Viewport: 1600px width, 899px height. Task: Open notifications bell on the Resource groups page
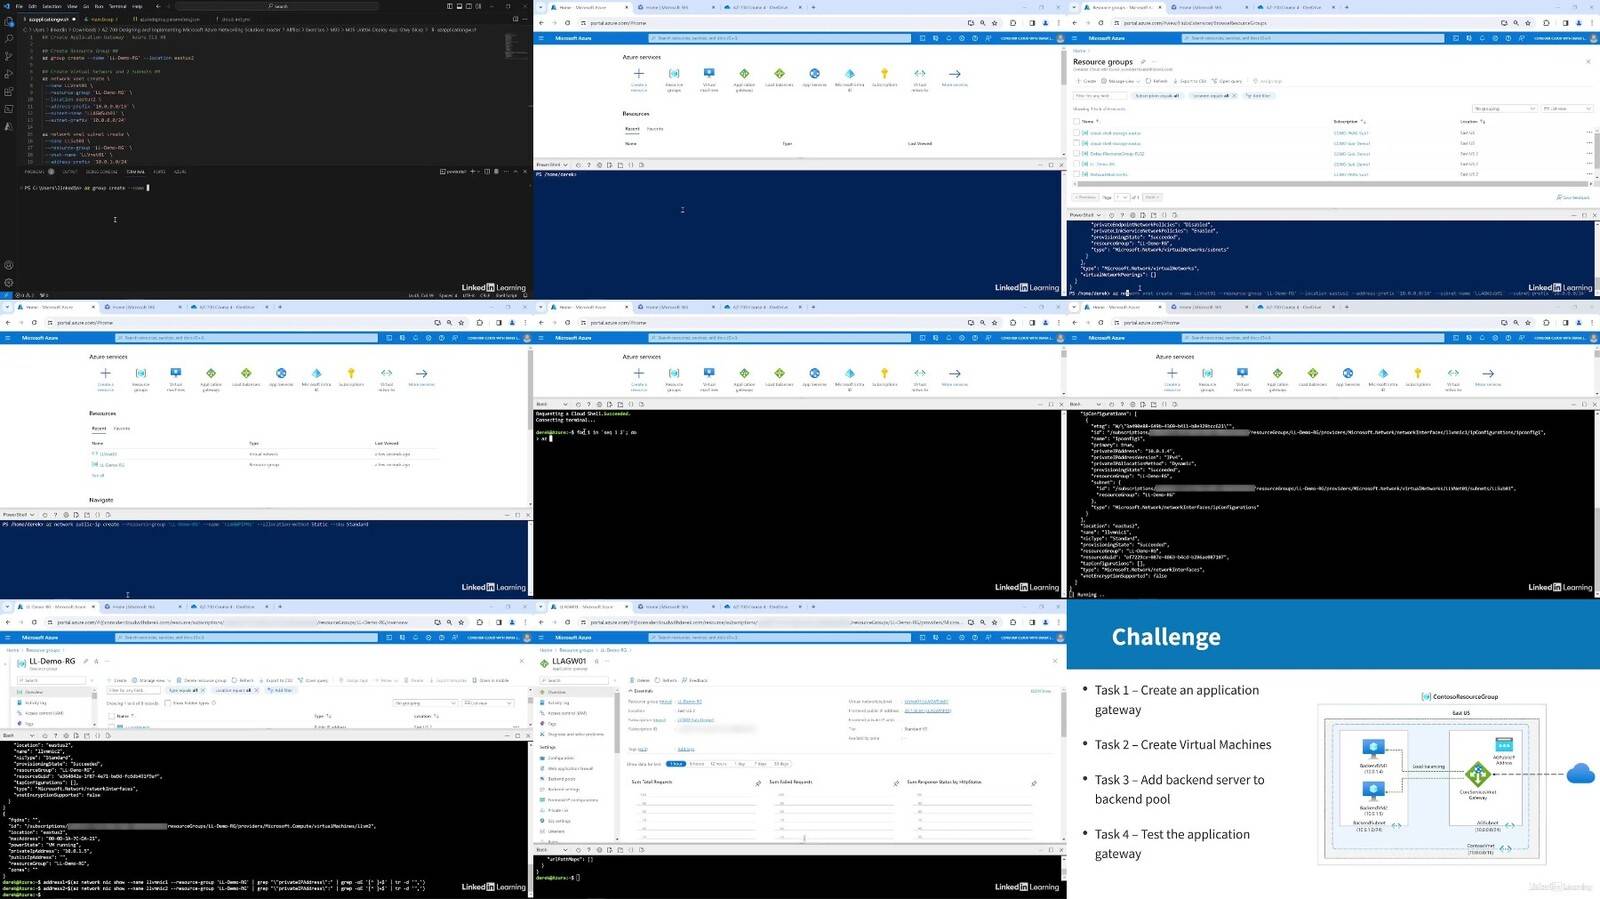(x=1482, y=38)
